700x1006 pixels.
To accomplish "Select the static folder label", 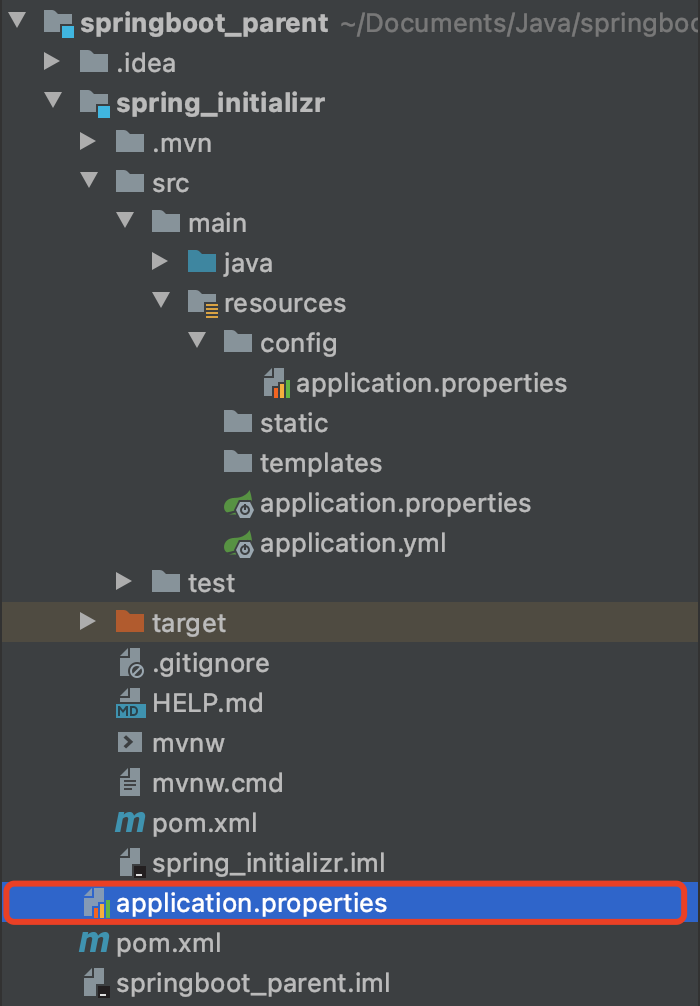I will coord(294,423).
